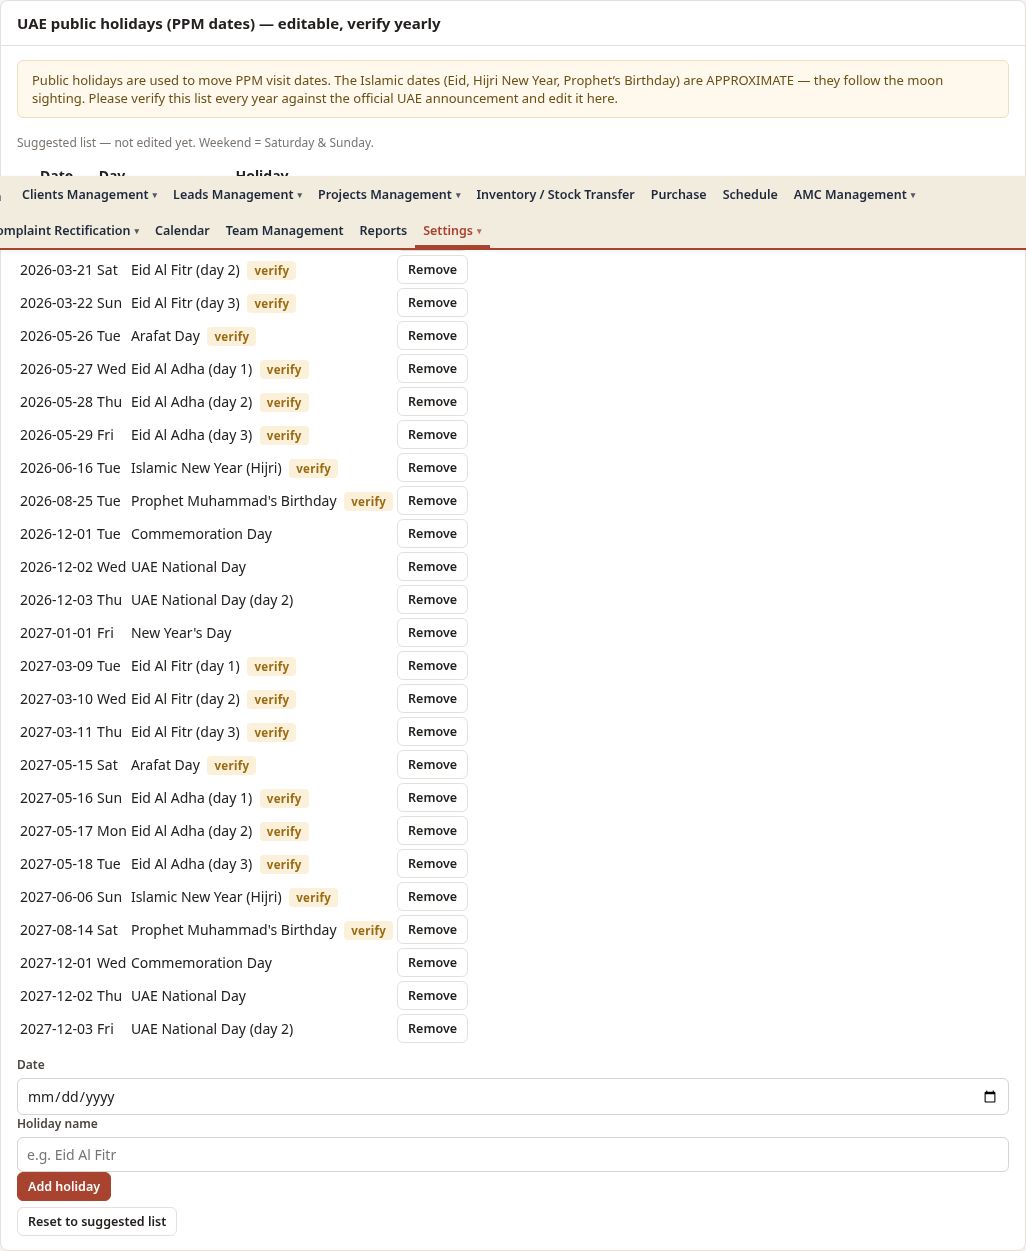The height and width of the screenshot is (1251, 1026).
Task: Expand Projects Management dropdown menu
Action: coord(389,195)
